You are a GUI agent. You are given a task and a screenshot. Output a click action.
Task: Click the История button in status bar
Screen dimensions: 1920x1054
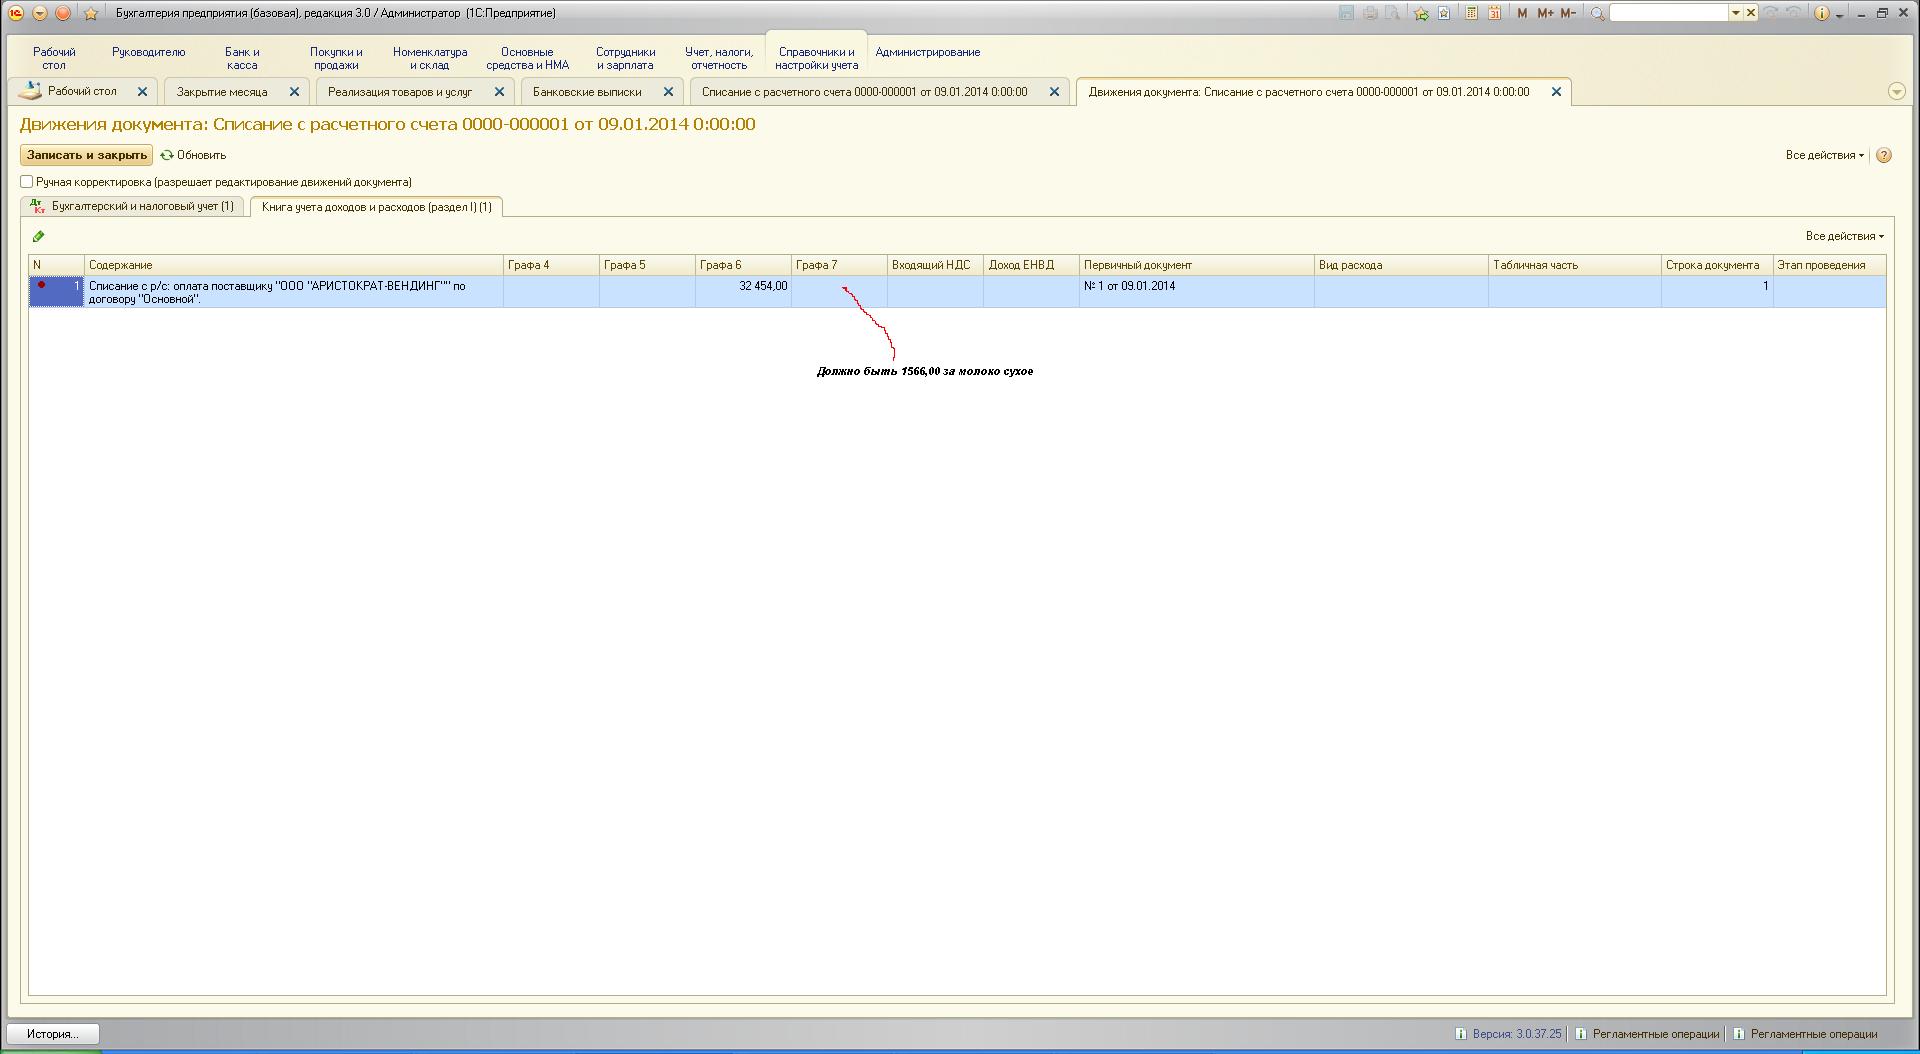[x=53, y=1034]
